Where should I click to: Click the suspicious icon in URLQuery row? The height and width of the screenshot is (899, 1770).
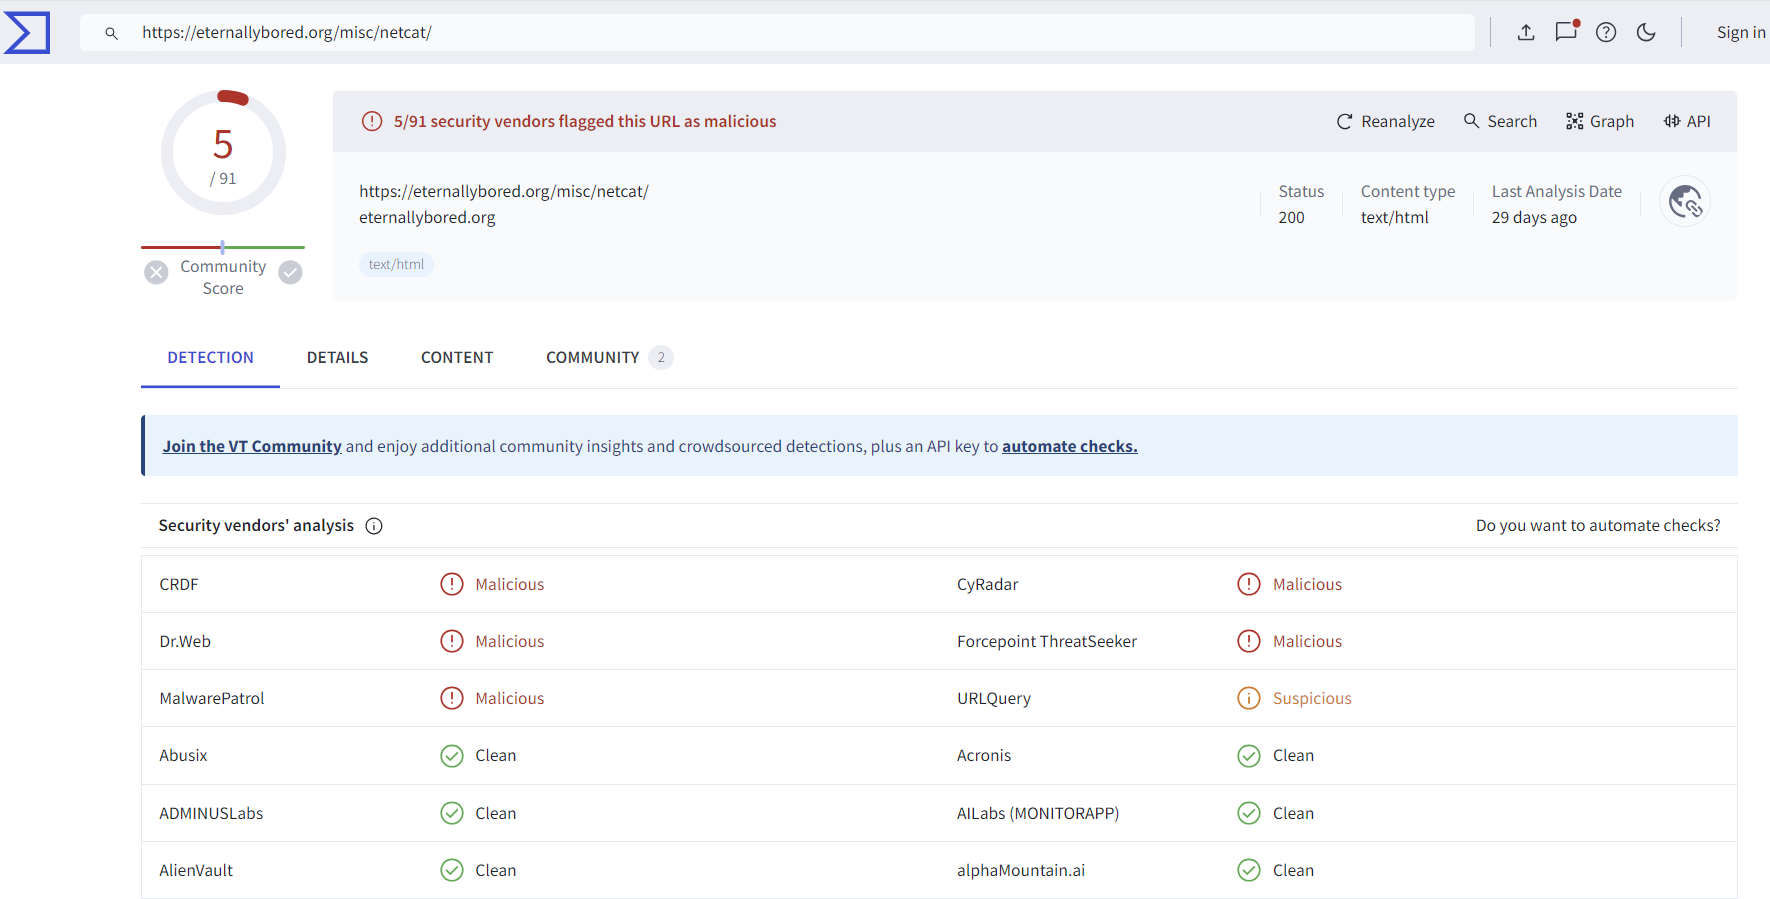pos(1249,698)
